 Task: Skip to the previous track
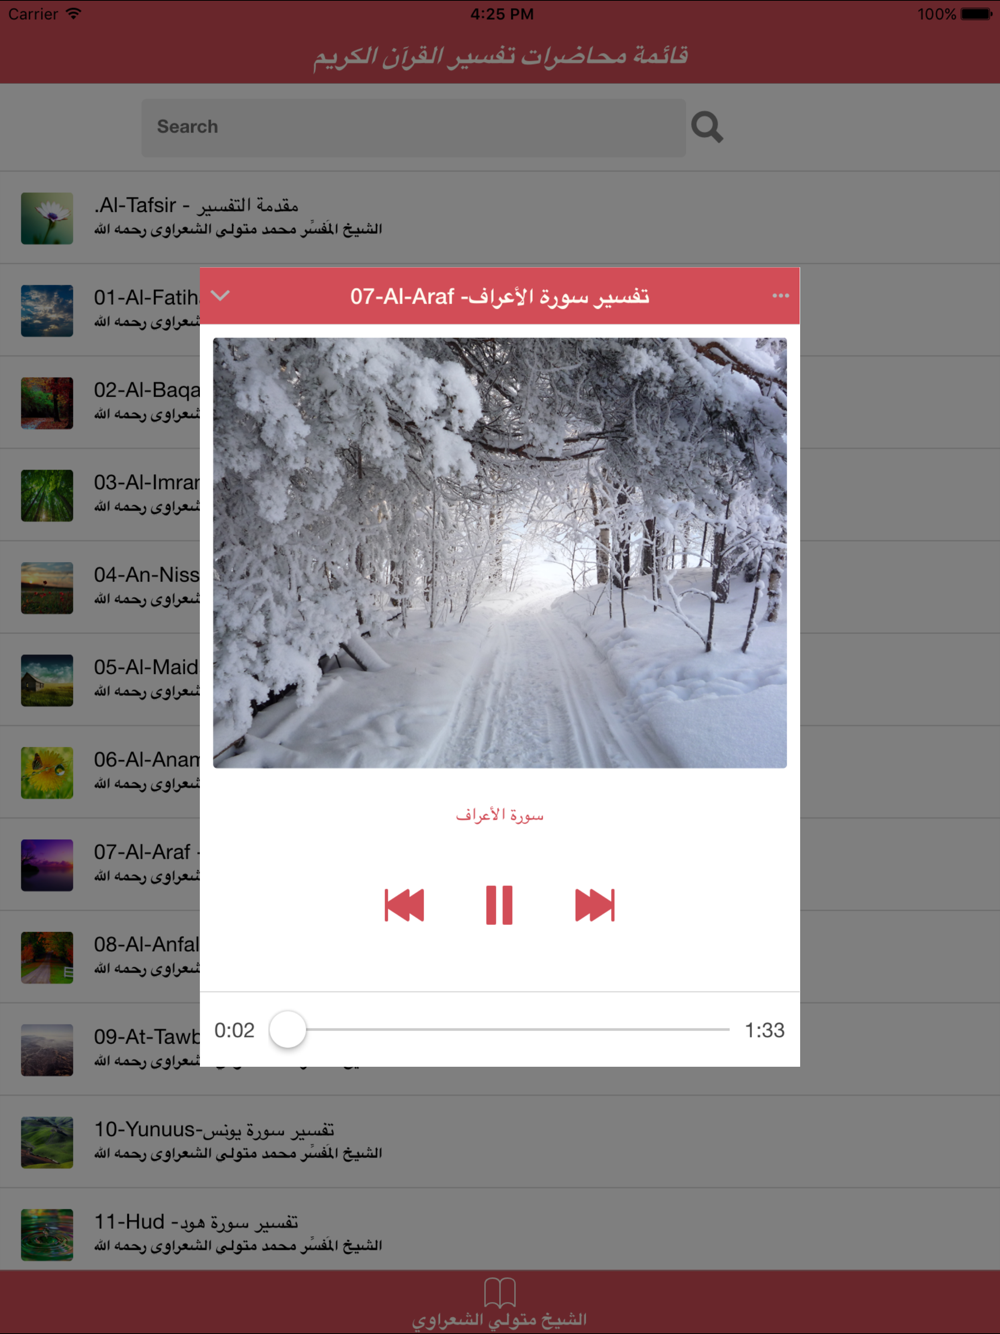point(405,905)
